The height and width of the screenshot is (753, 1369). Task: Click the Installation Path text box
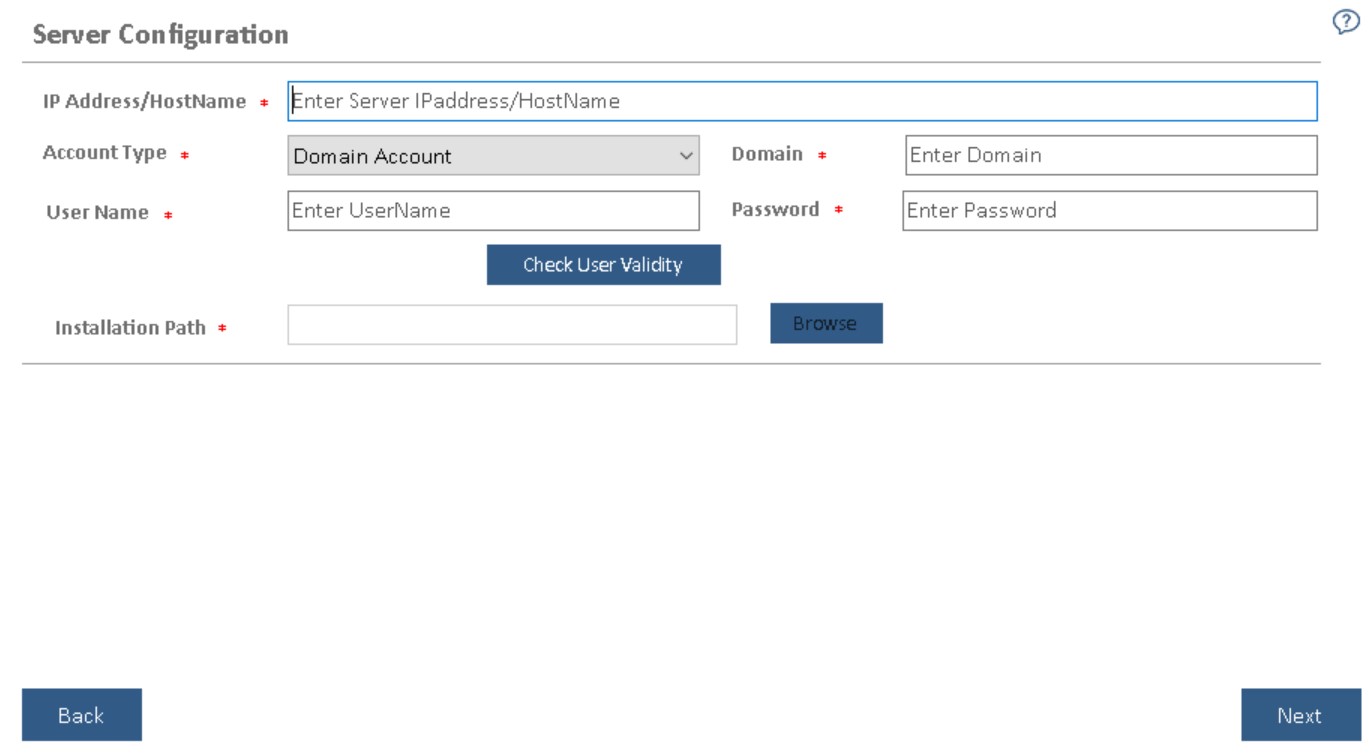pos(511,325)
